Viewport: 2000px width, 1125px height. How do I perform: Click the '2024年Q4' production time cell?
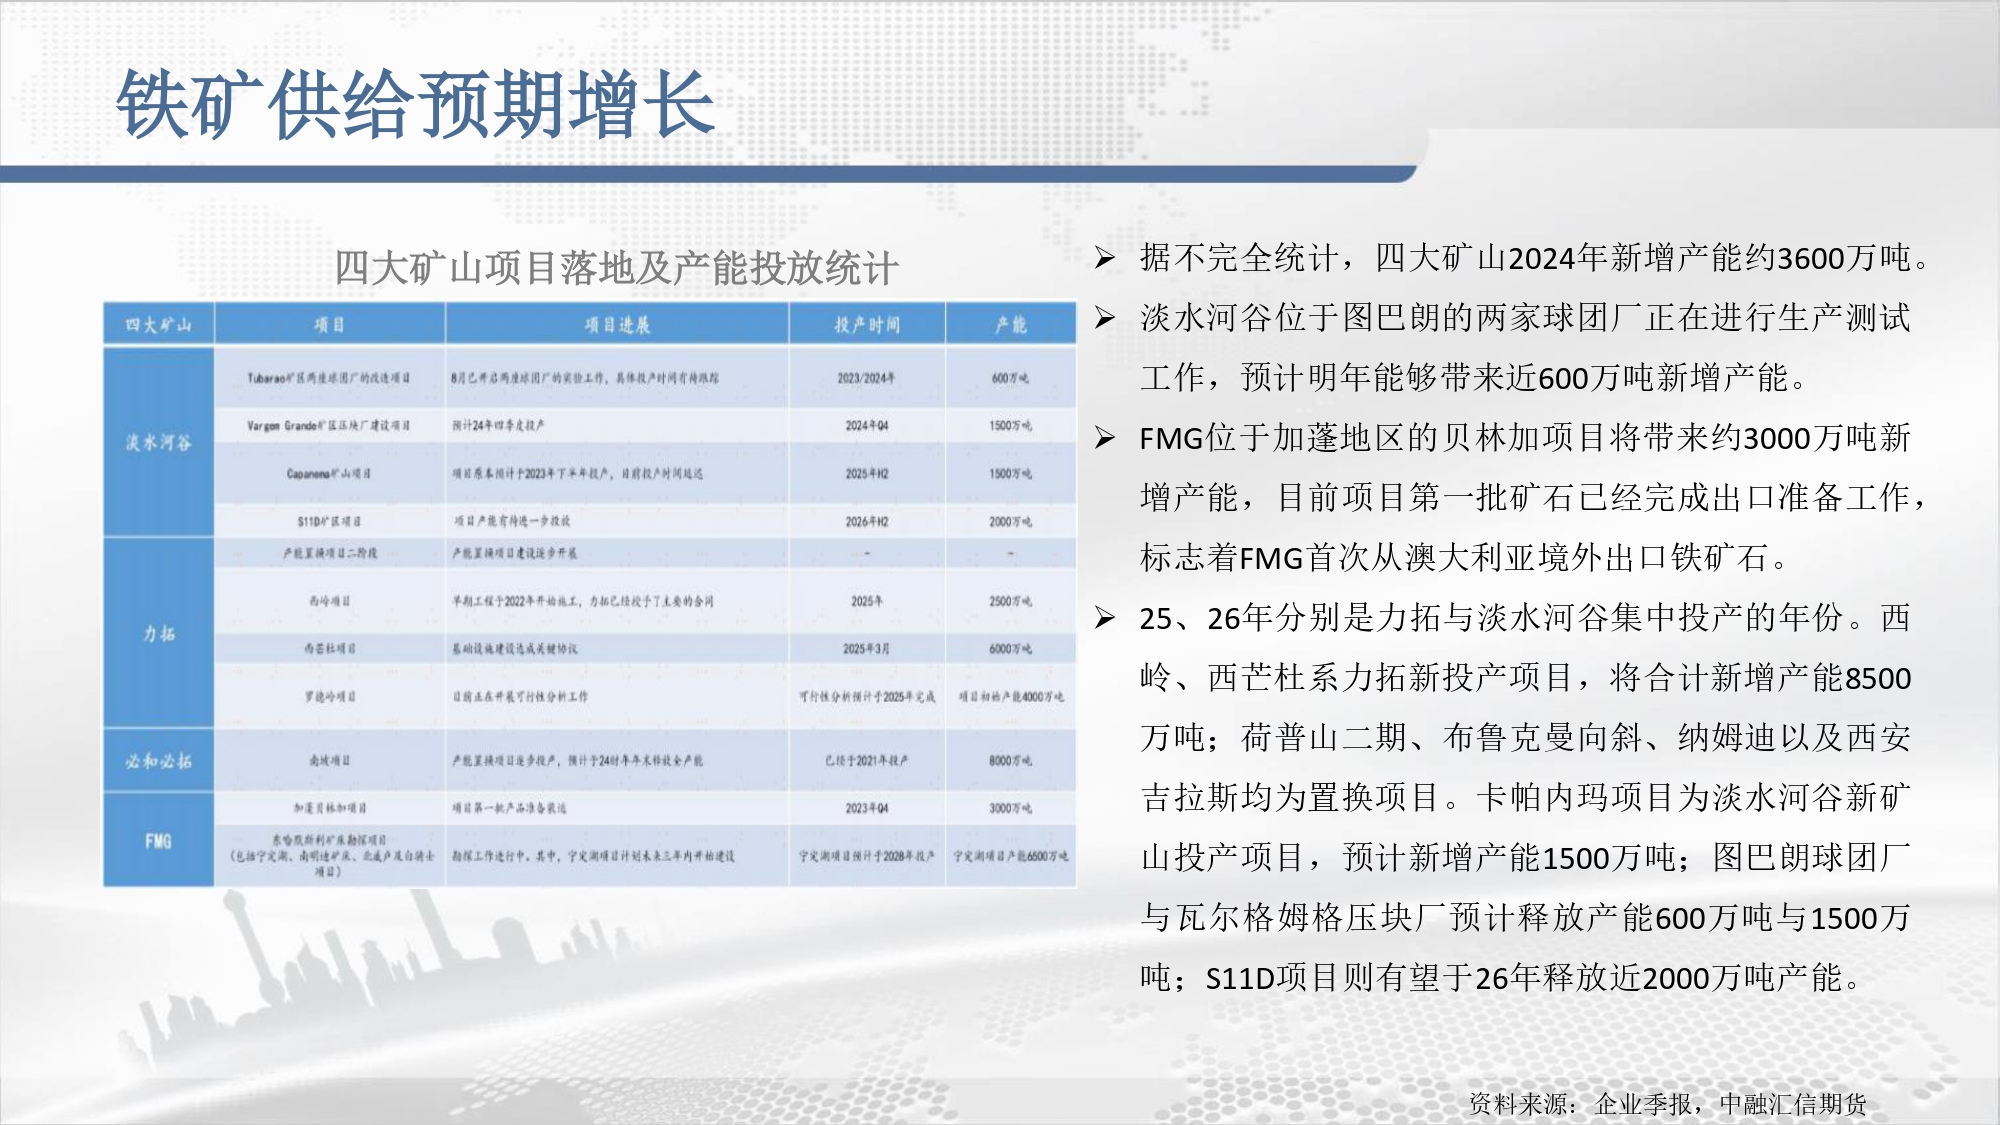pos(867,425)
